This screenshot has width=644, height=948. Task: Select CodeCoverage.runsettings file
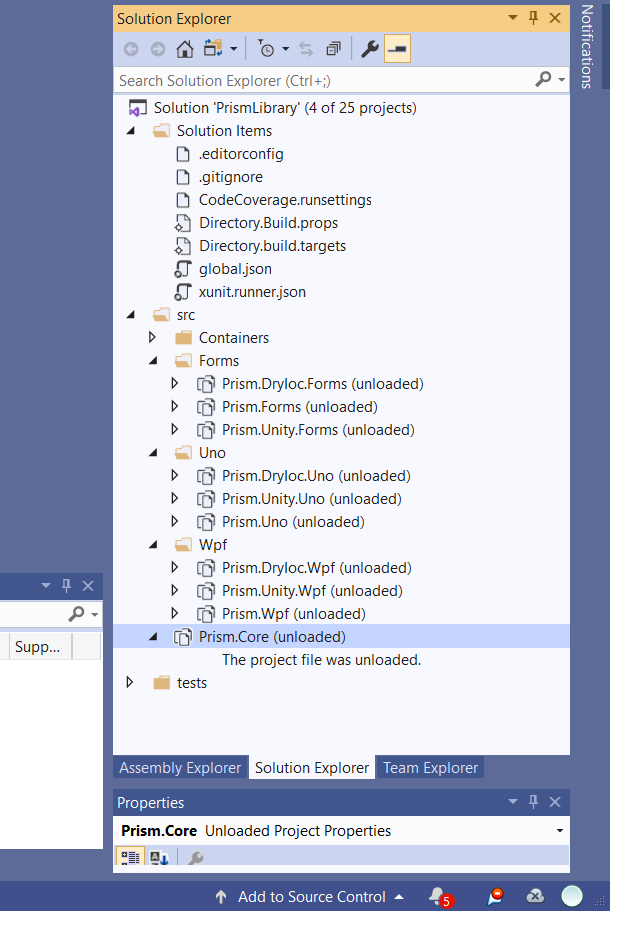[285, 200]
